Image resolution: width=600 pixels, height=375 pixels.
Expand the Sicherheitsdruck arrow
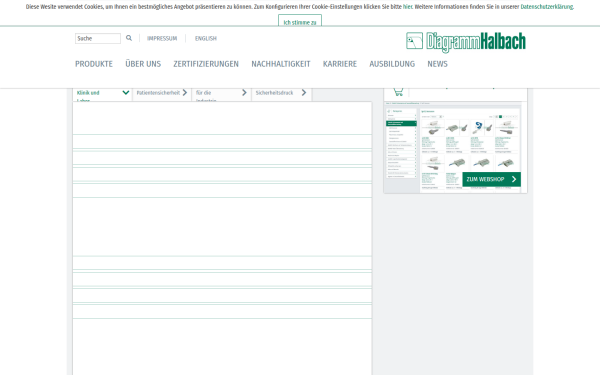click(x=304, y=93)
